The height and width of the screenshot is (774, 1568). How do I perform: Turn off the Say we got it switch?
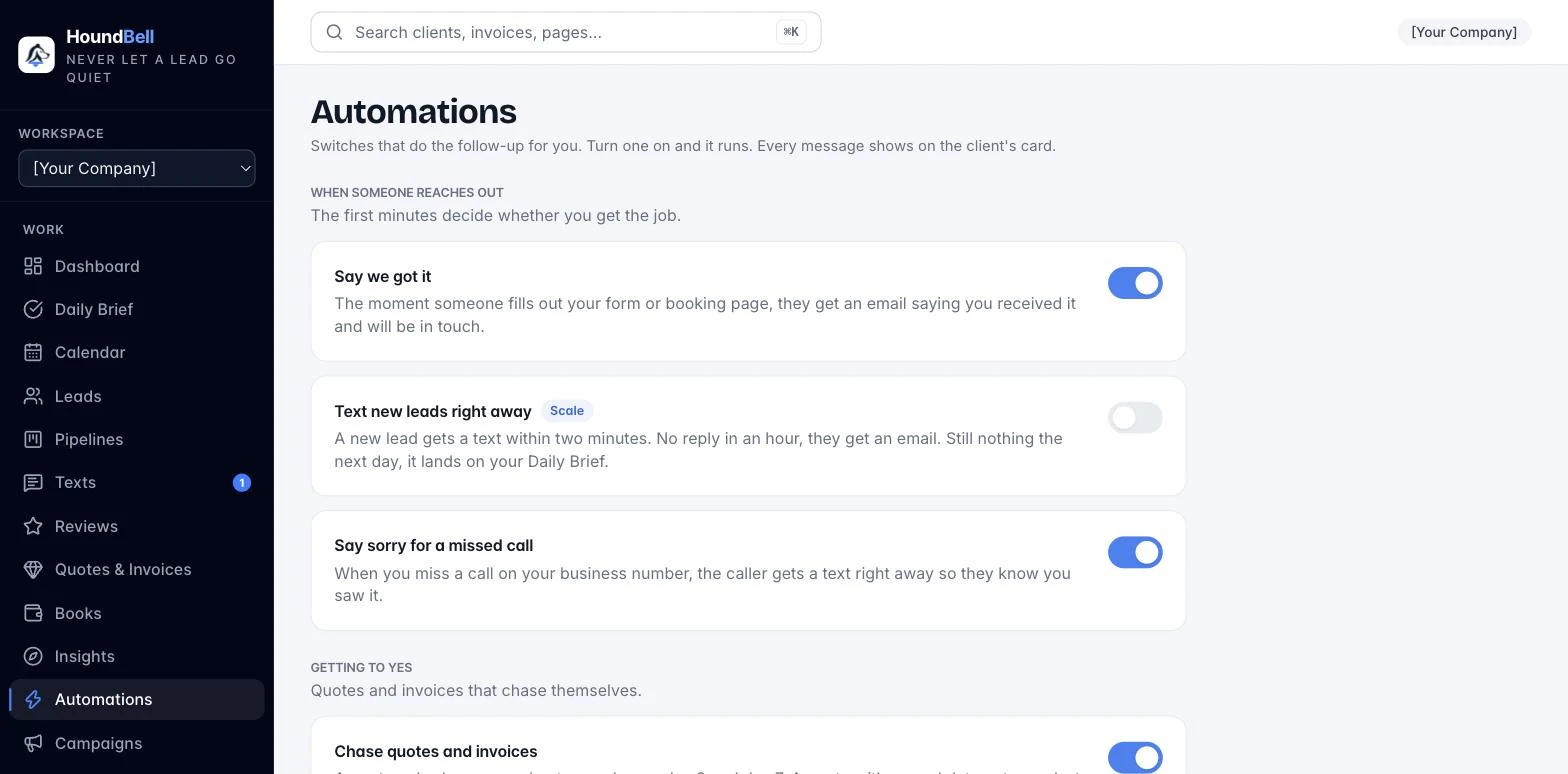pos(1135,283)
